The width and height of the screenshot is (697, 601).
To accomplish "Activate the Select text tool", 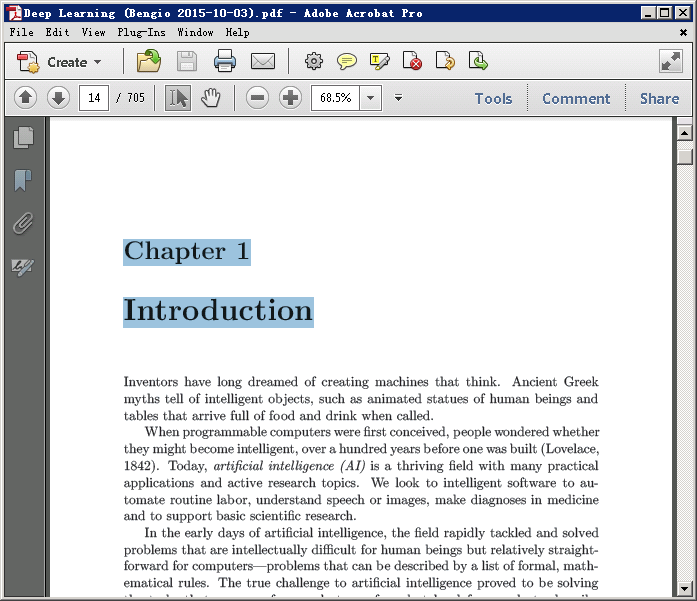I will tap(178, 98).
